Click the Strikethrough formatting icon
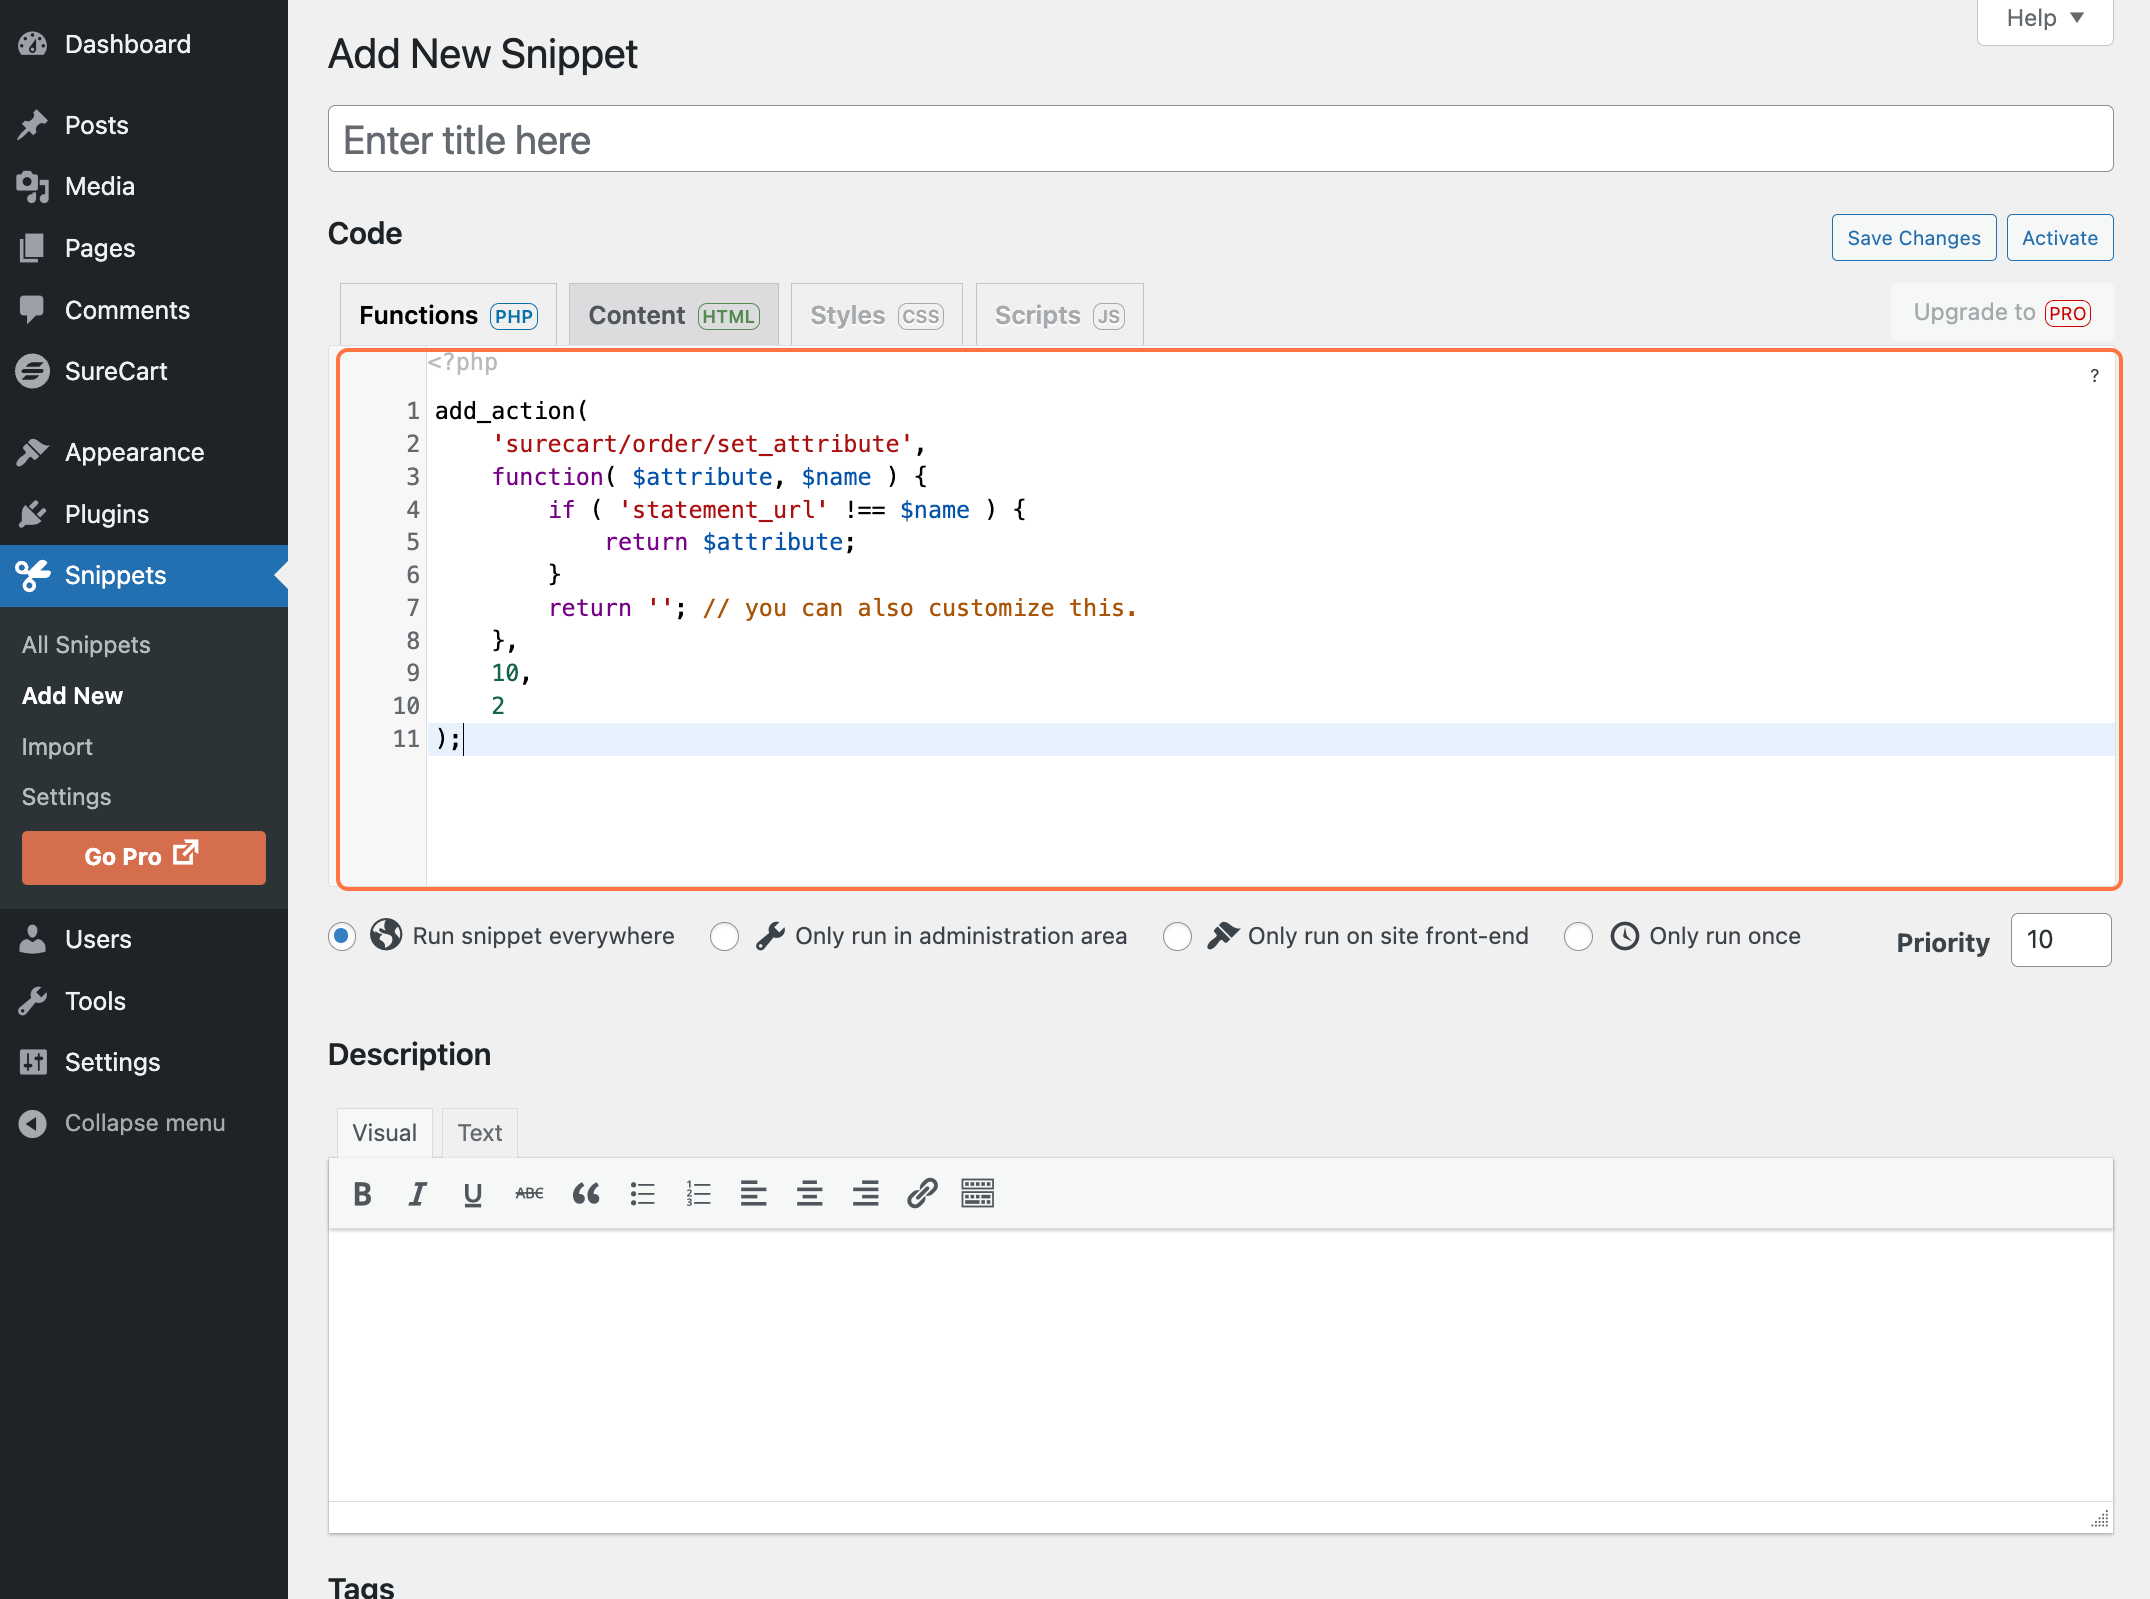2150x1599 pixels. (x=527, y=1194)
